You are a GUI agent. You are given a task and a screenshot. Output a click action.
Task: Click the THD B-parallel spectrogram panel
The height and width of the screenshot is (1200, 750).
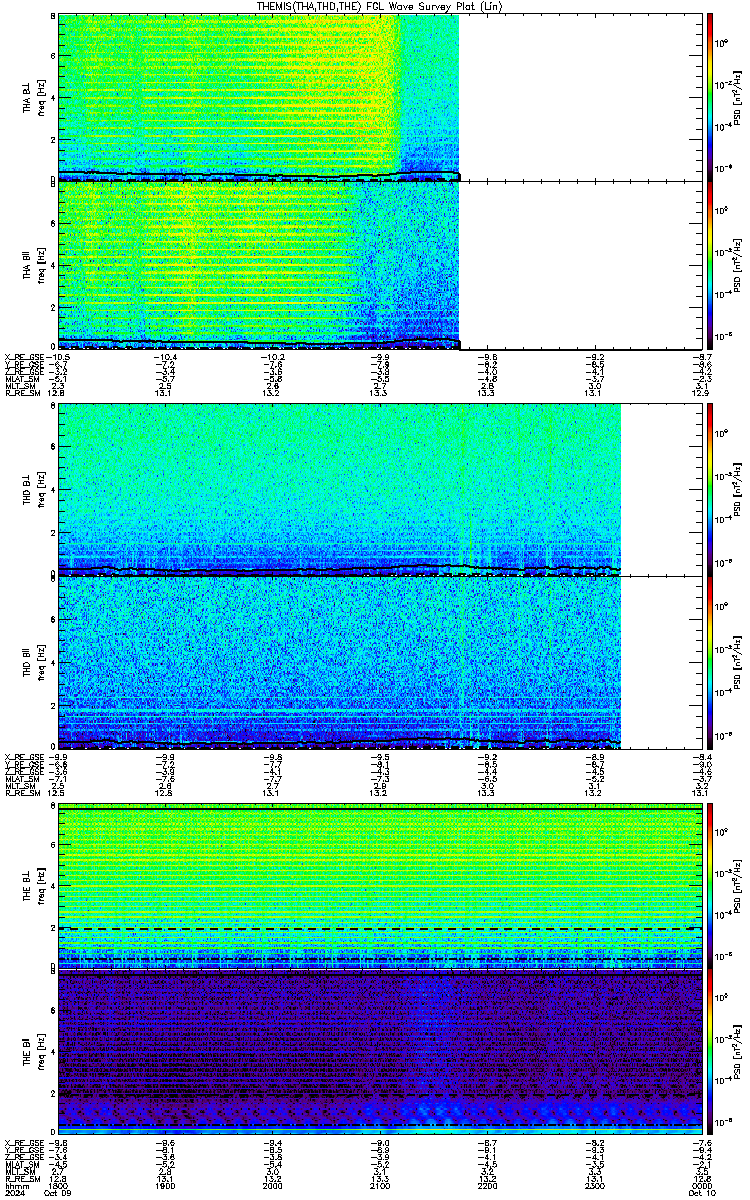(x=378, y=661)
